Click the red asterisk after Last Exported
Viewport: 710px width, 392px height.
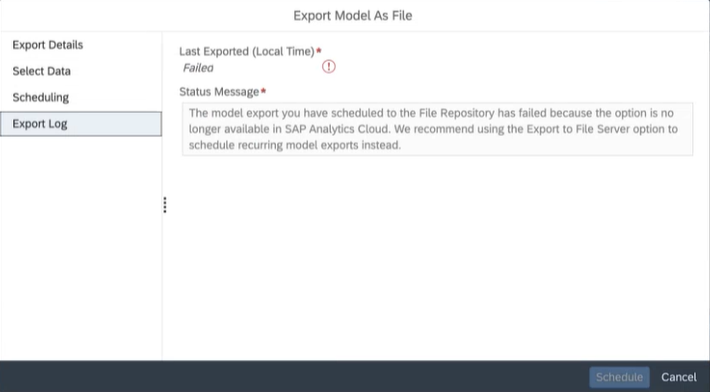(319, 51)
